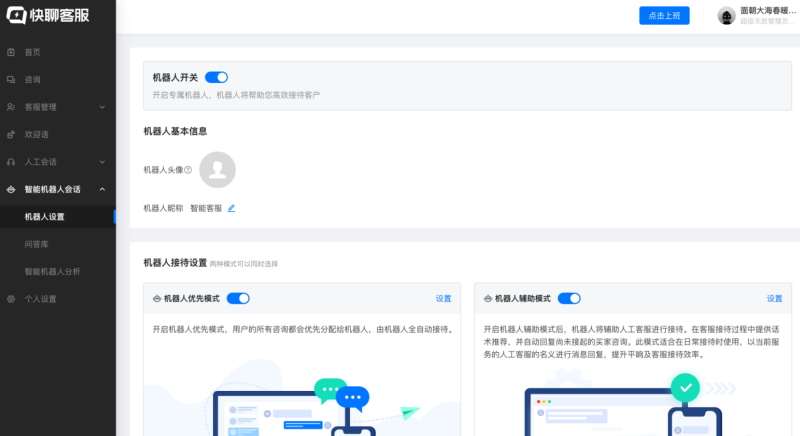Image resolution: width=800 pixels, height=436 pixels.
Task: Click 设置 link for 机器人辅助模式
Action: [x=774, y=299]
